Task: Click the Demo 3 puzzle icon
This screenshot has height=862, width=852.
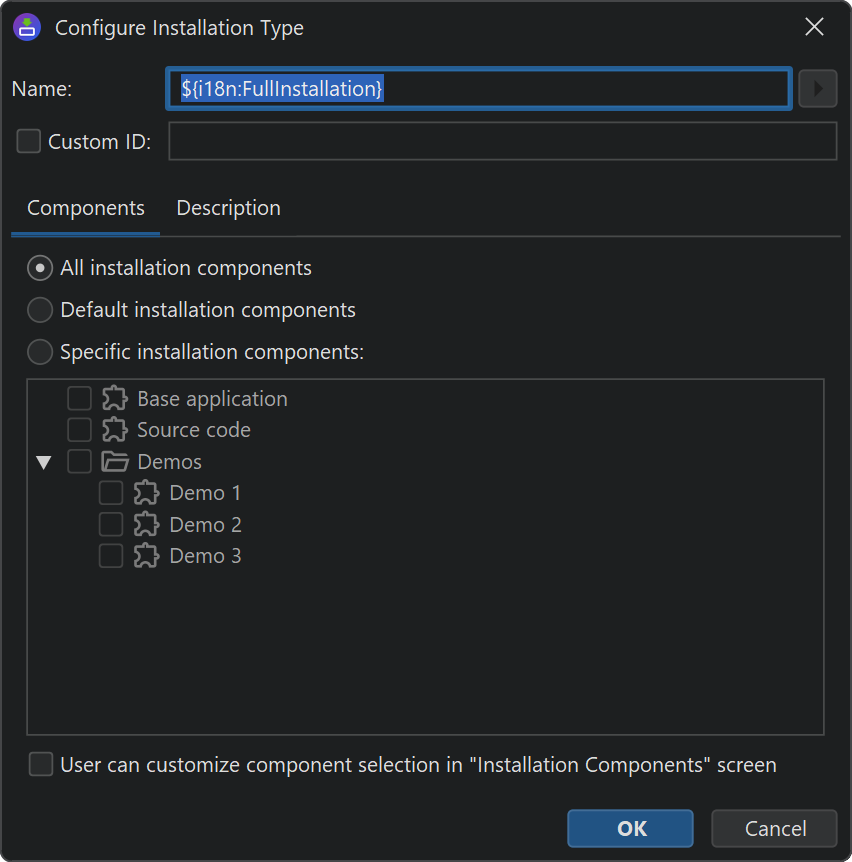Action: pos(147,556)
